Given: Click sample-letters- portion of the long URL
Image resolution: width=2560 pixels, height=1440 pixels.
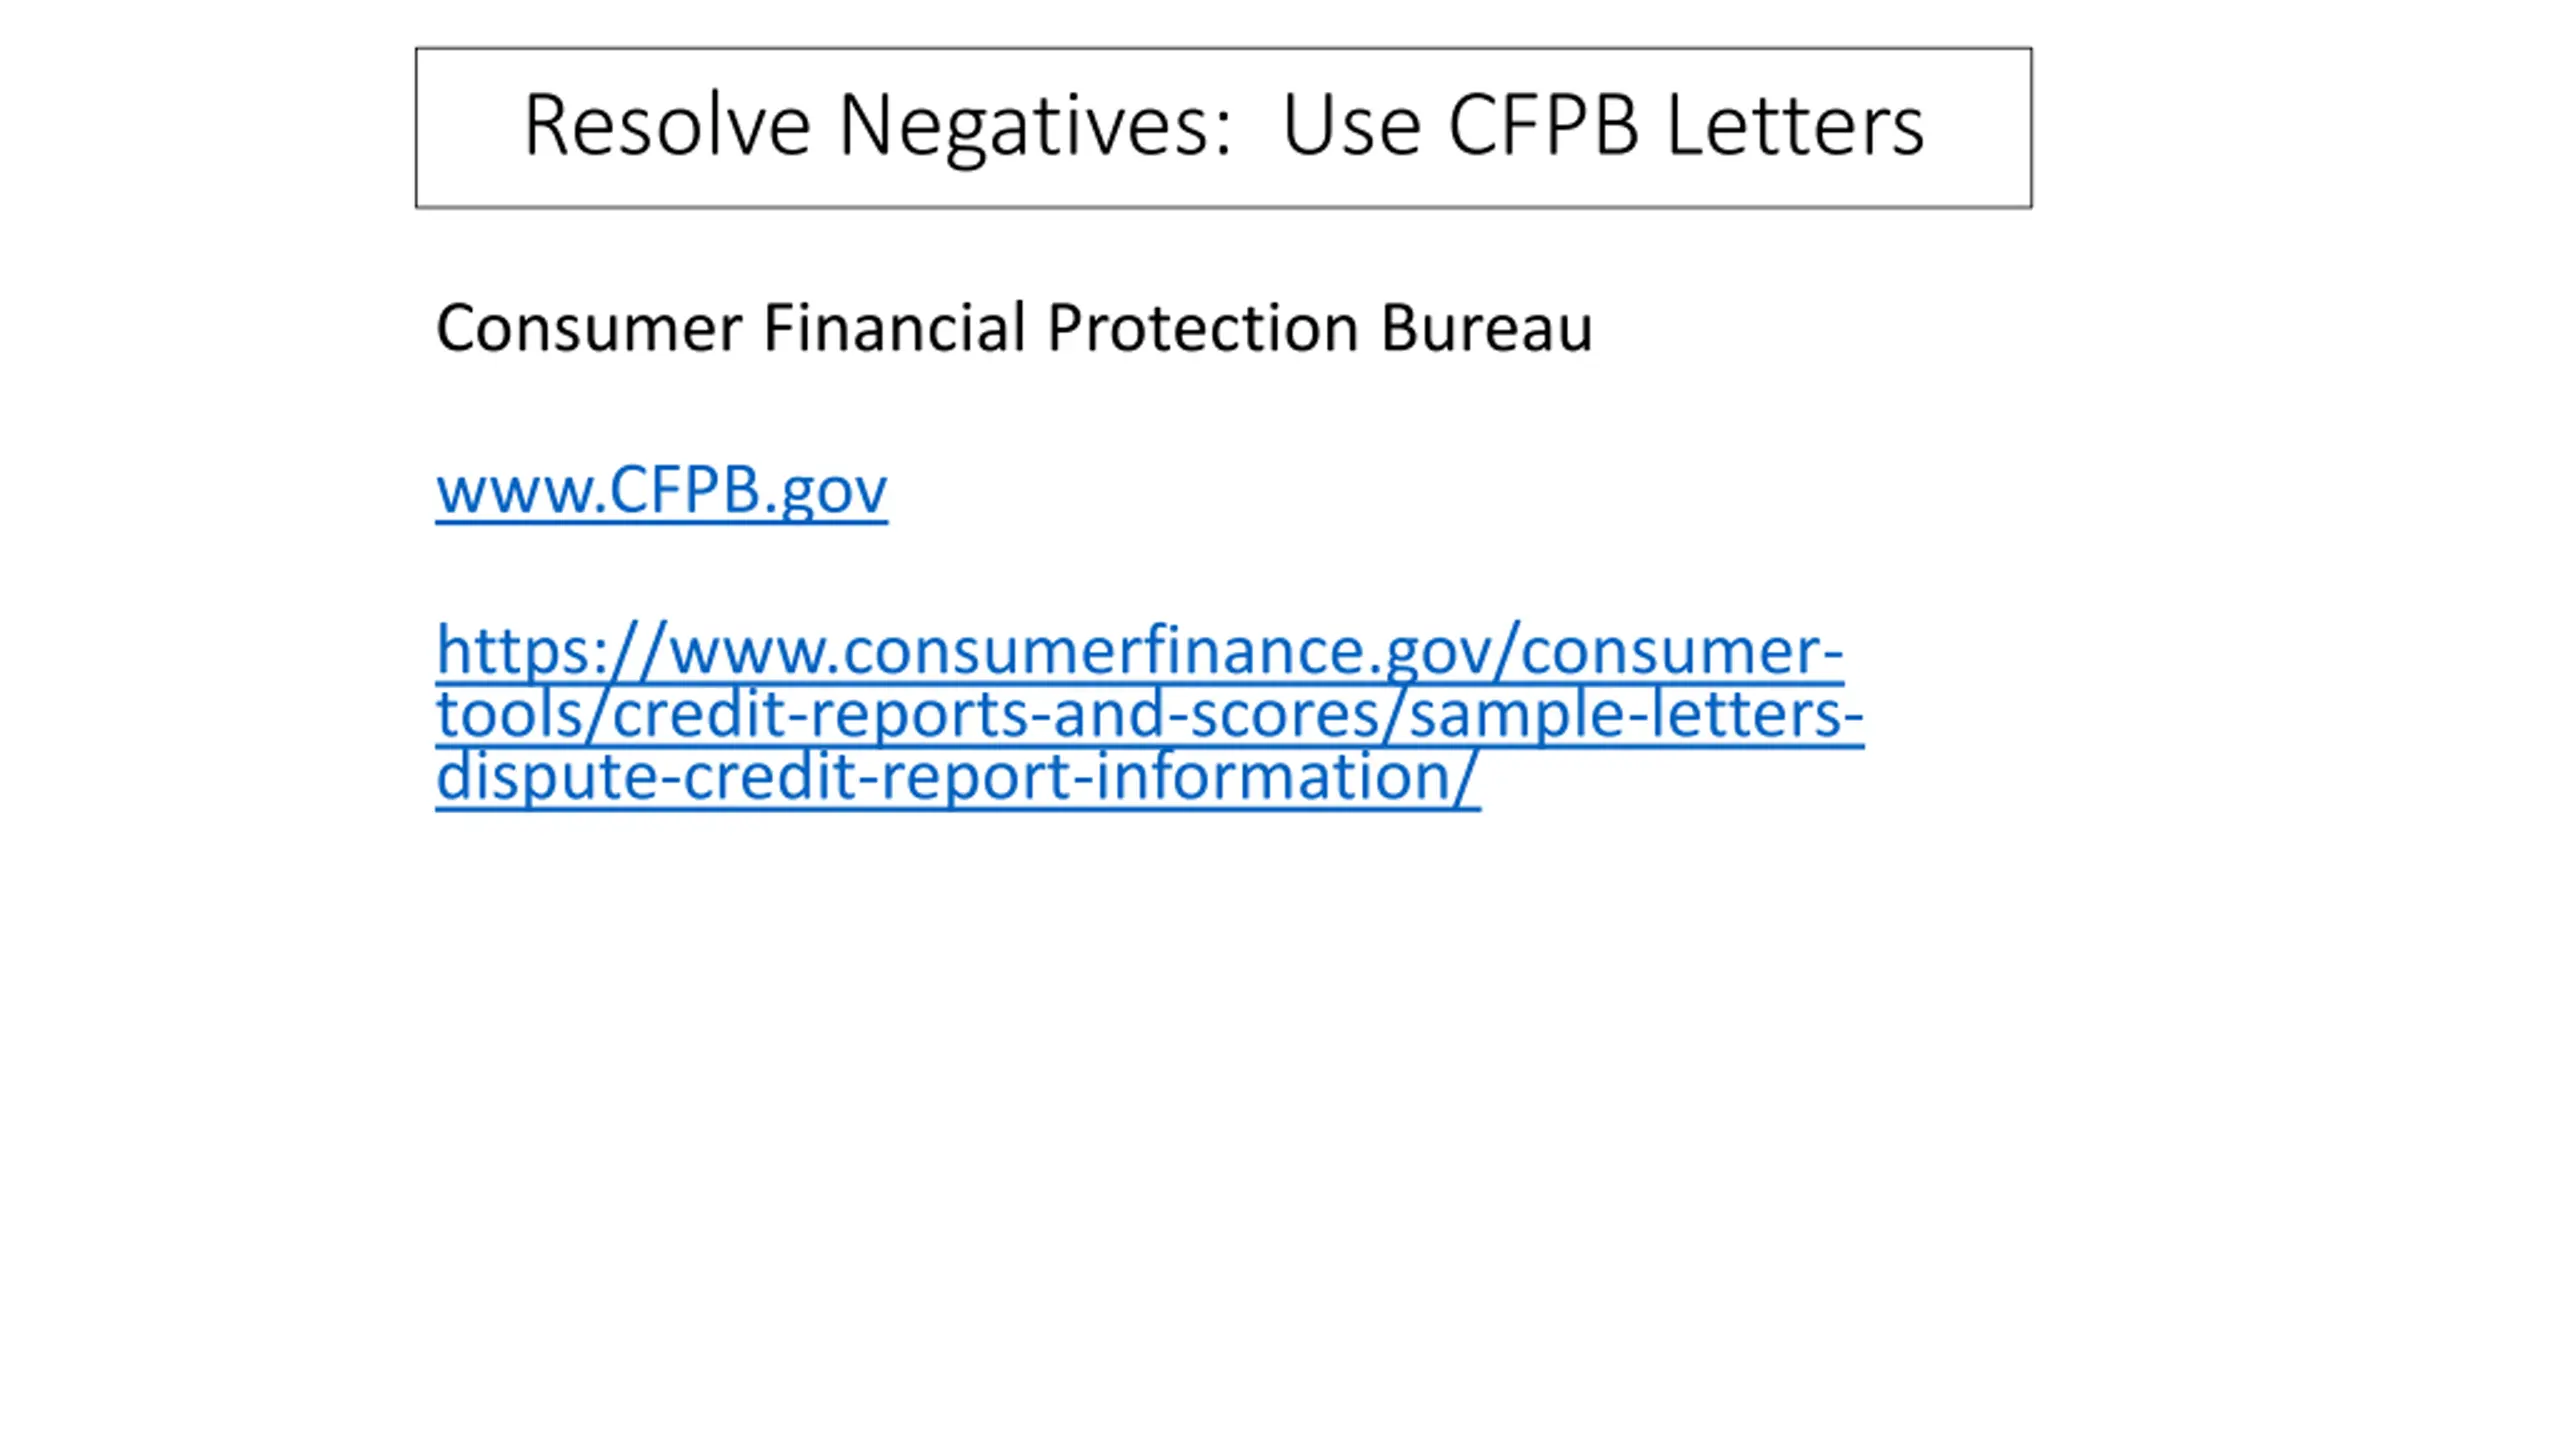Looking at the screenshot, I should pos(1636,714).
